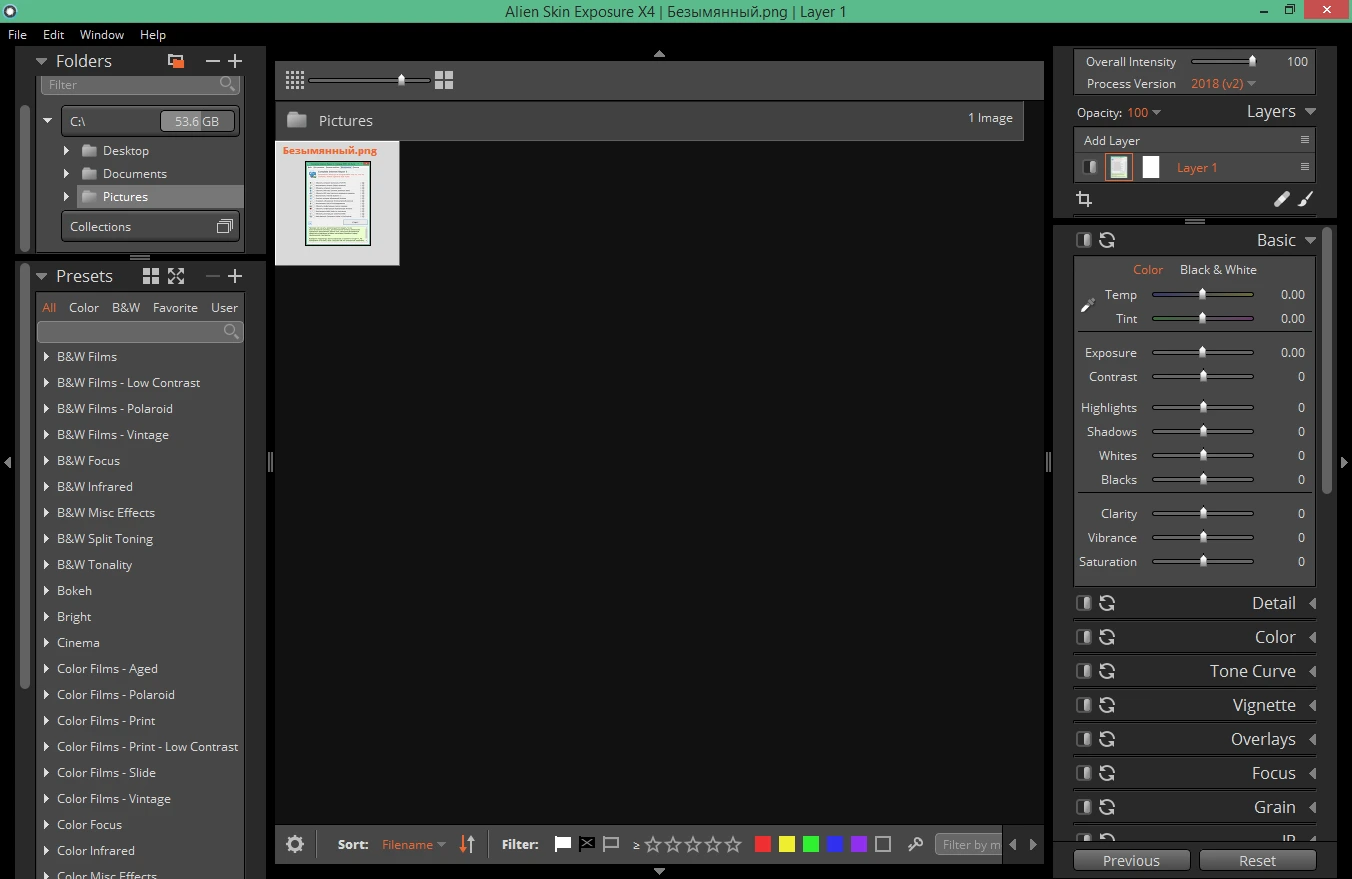The image size is (1352, 879).
Task: Open the Edit menu
Action: (53, 35)
